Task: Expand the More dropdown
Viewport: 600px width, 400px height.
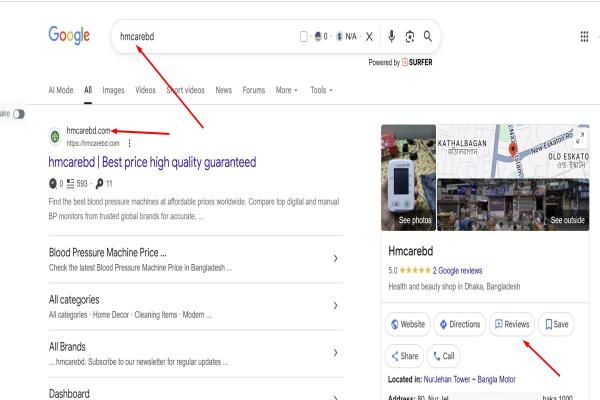Action: click(x=287, y=90)
